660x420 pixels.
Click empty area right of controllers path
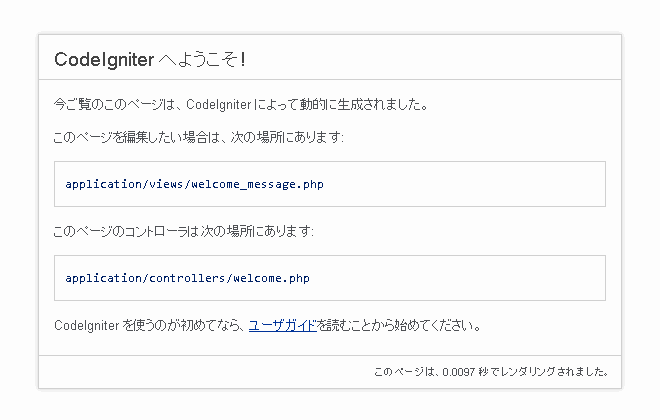click(x=457, y=278)
